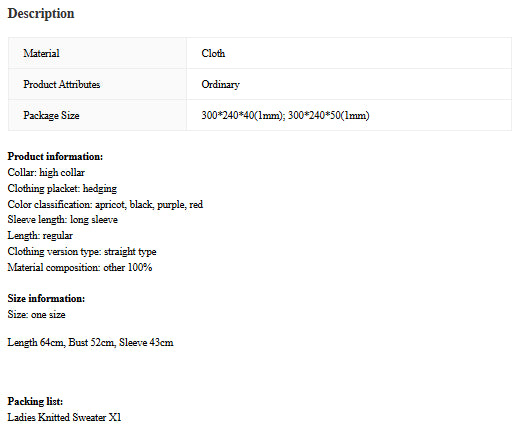Click the Product information heading
The width and height of the screenshot is (515, 431).
(55, 156)
